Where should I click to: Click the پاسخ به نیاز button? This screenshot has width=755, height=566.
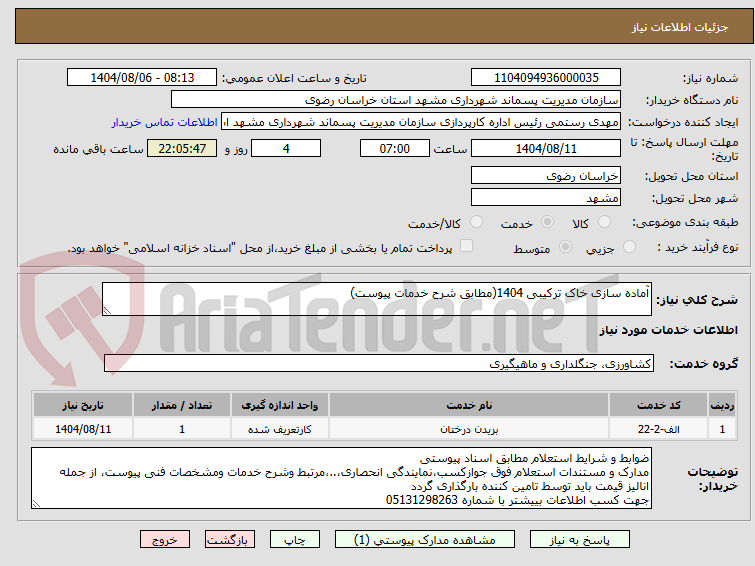tap(580, 540)
